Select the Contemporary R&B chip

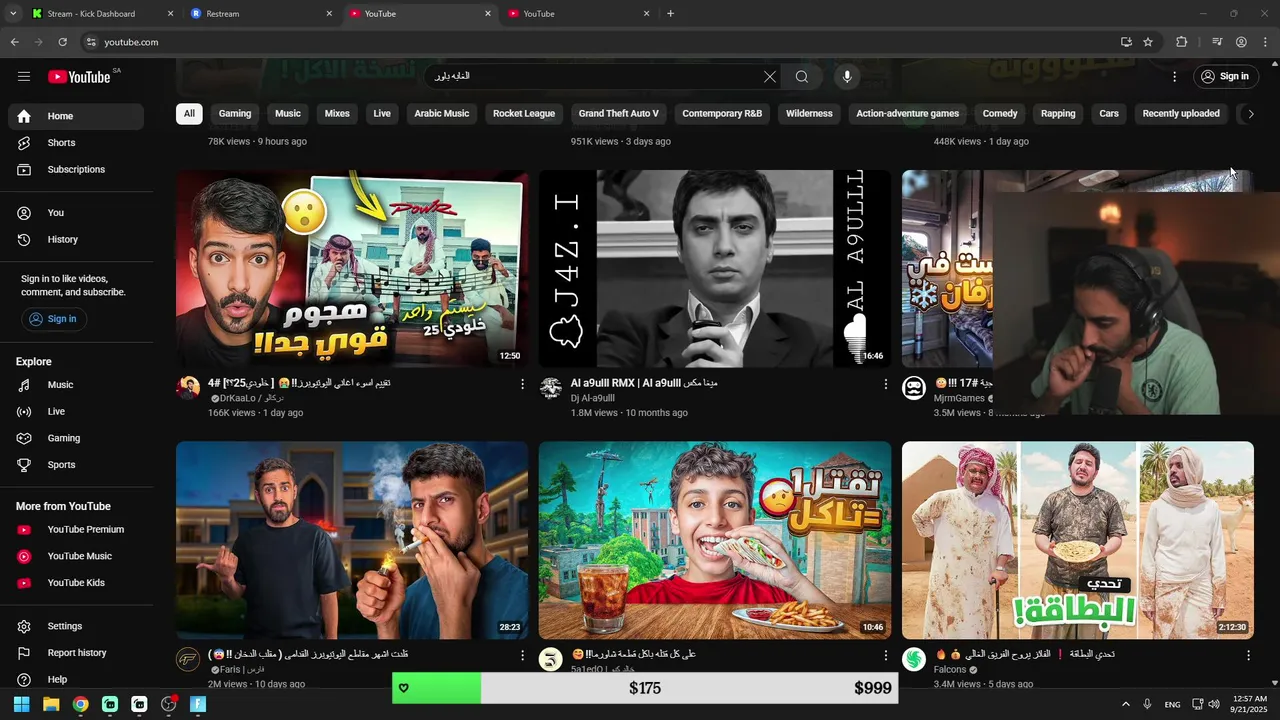(722, 114)
